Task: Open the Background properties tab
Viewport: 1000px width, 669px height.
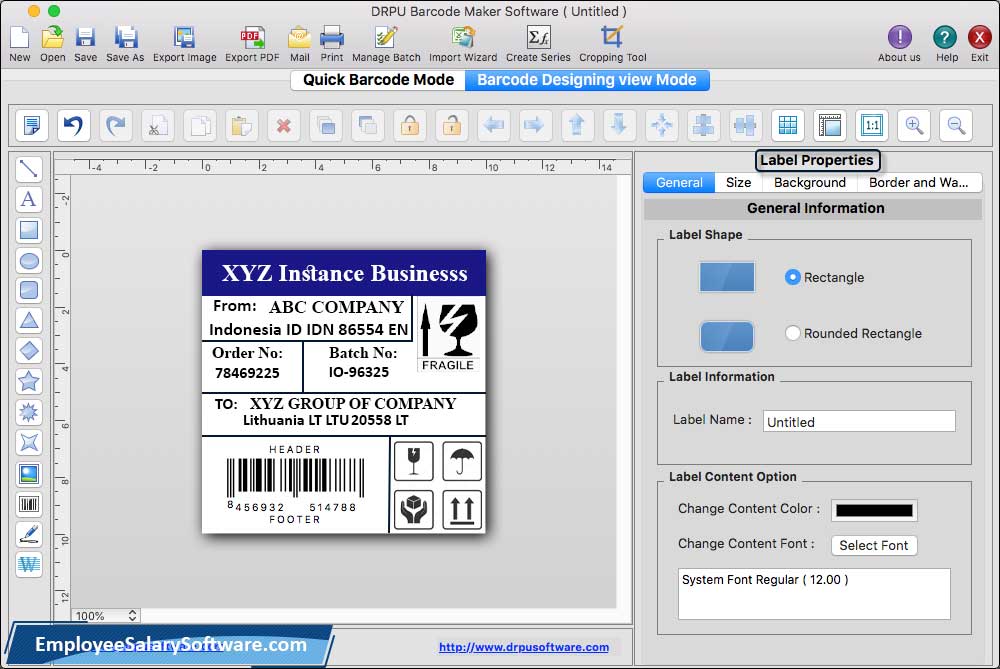Action: (x=810, y=182)
